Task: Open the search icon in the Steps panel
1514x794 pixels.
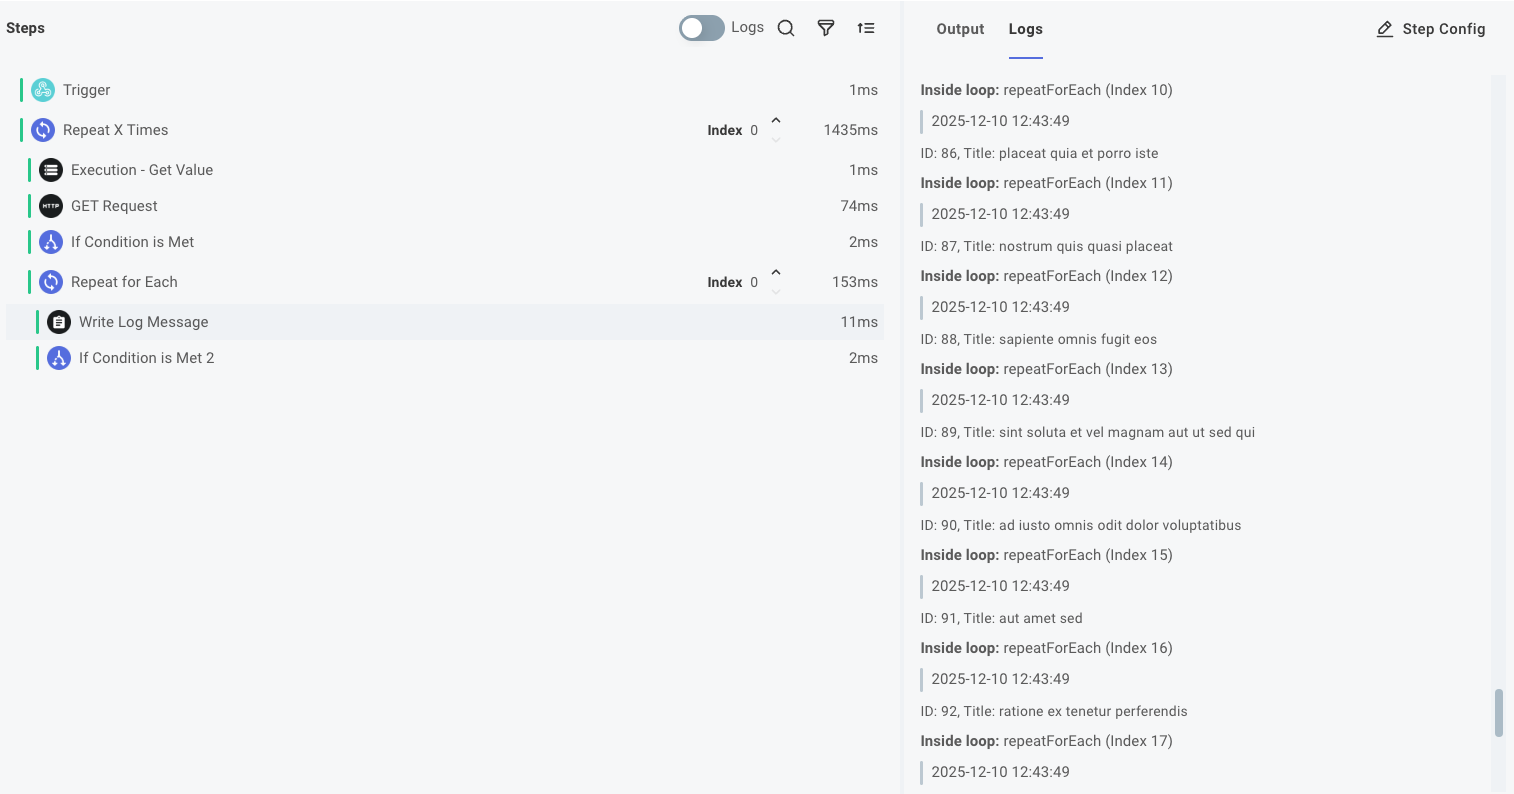Action: tap(786, 28)
